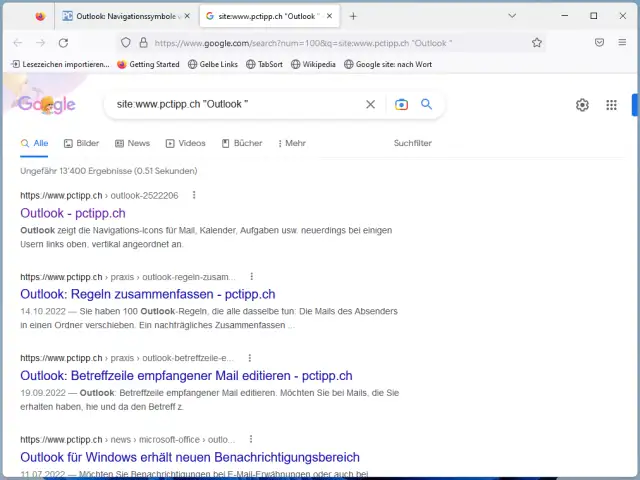The image size is (640, 480).
Task: Switch to the Outlook Navigationssymbole tab
Action: [x=124, y=16]
